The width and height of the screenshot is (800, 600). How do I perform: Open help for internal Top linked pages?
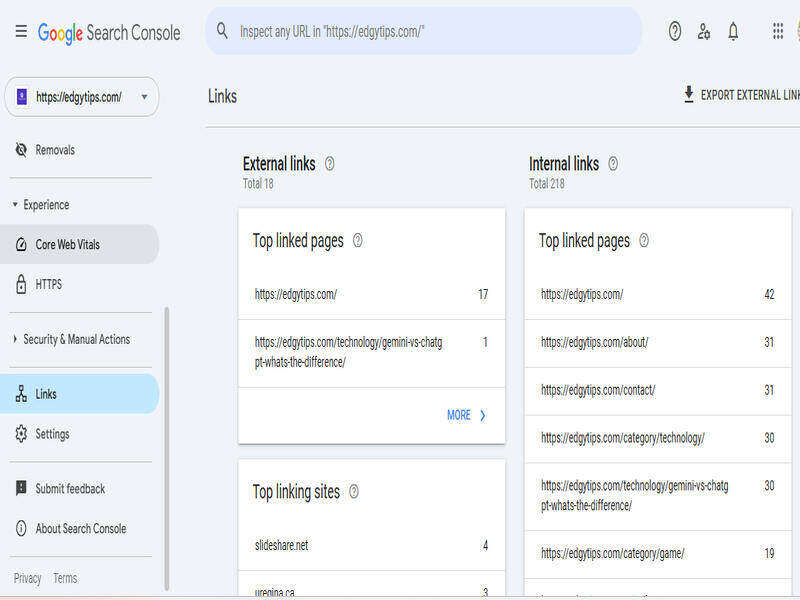pyautogui.click(x=644, y=240)
